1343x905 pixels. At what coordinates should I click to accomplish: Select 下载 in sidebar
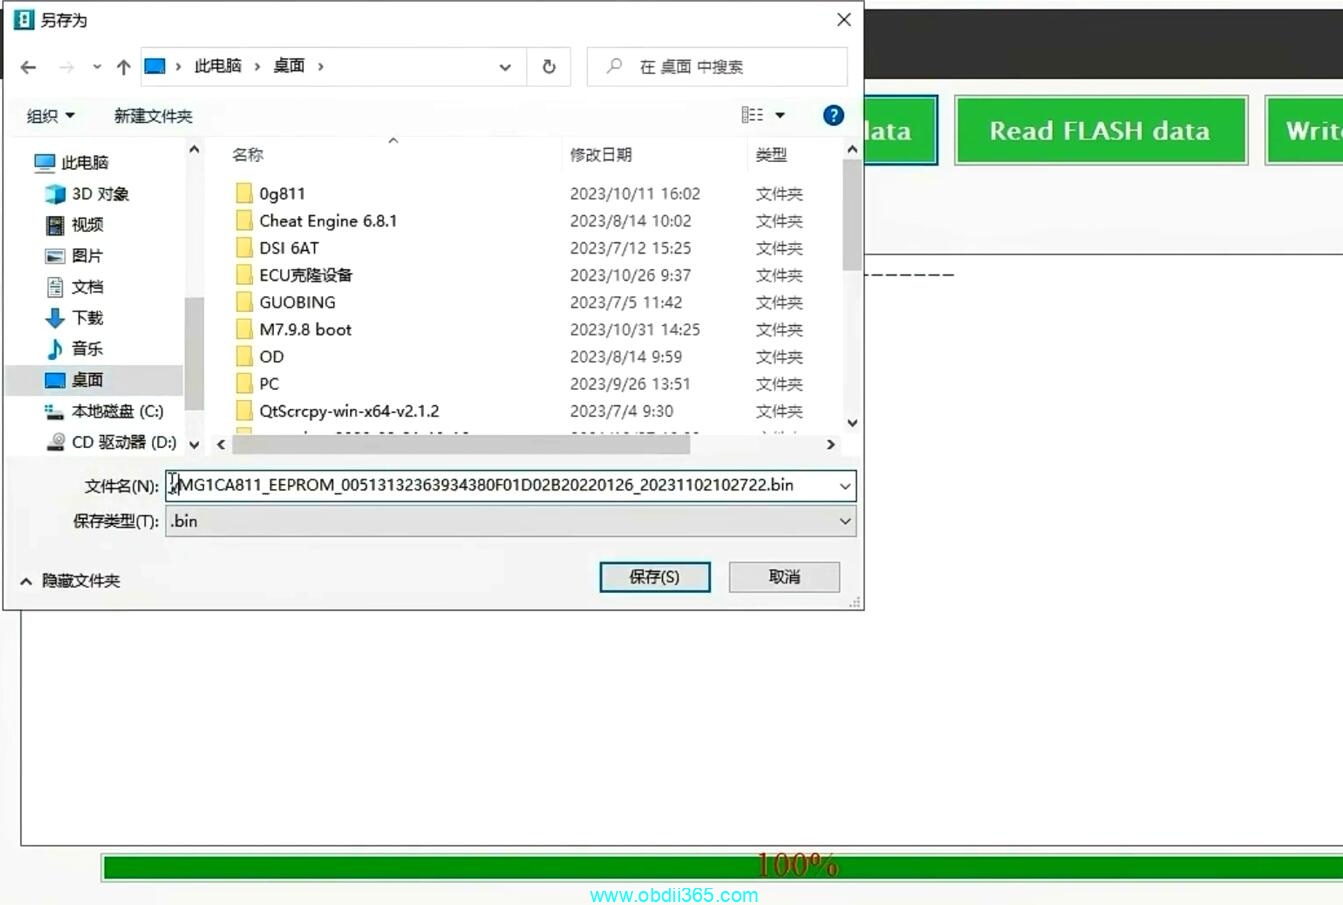(75, 318)
